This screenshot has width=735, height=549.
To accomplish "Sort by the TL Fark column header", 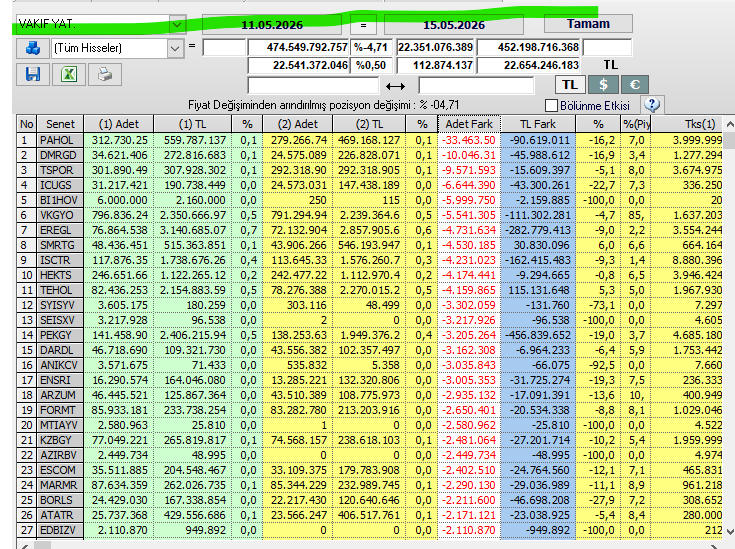I will click(538, 124).
